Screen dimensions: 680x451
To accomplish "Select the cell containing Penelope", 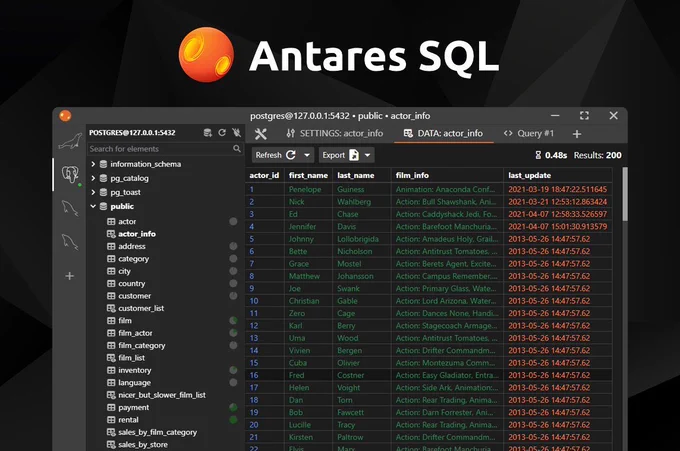I will click(309, 190).
